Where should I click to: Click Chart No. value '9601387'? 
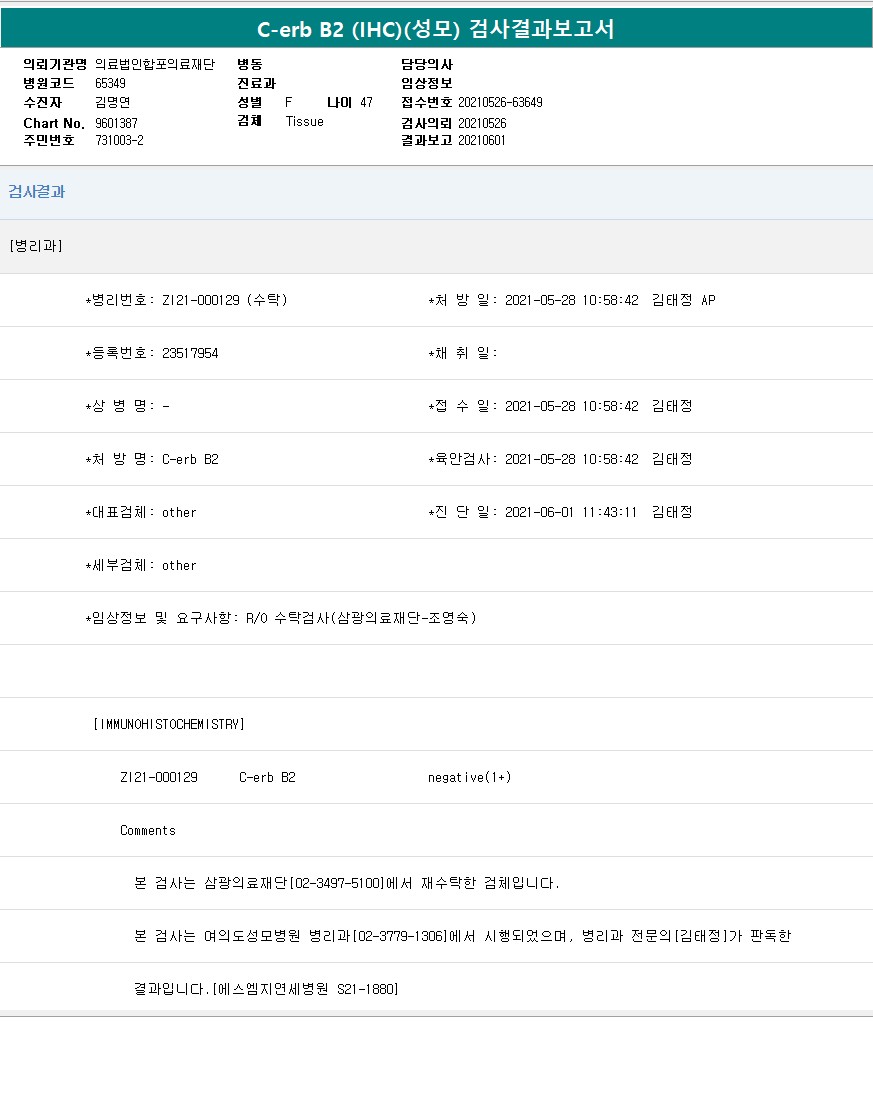click(x=116, y=124)
